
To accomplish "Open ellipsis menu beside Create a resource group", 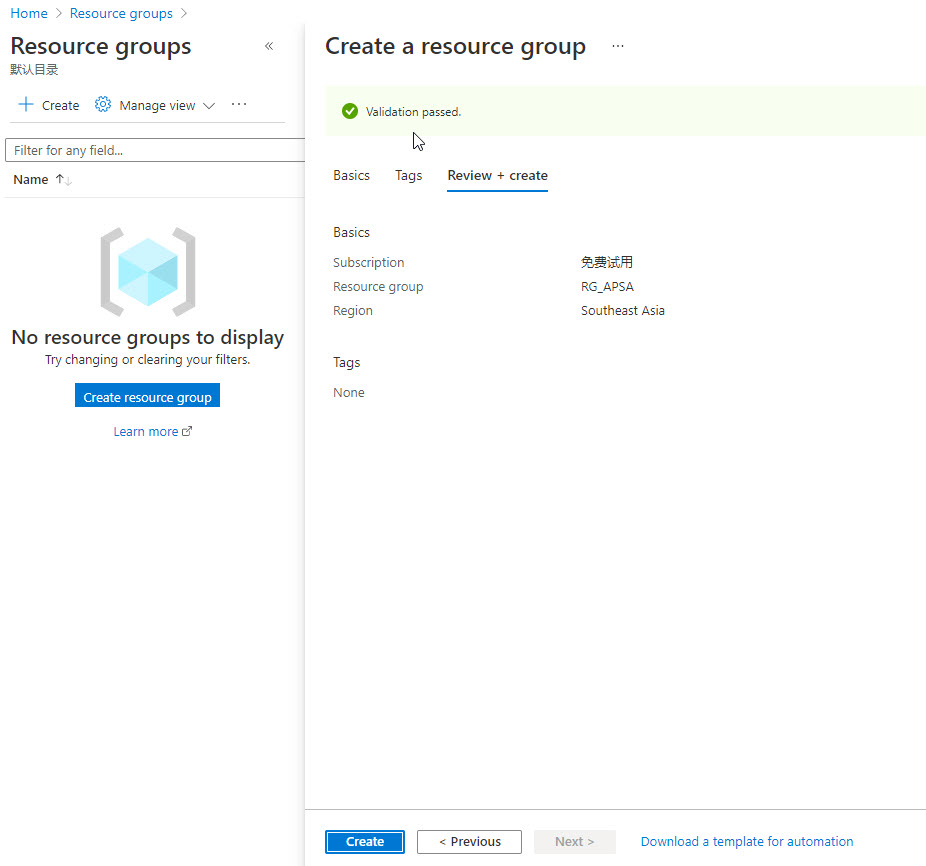I will coord(618,47).
